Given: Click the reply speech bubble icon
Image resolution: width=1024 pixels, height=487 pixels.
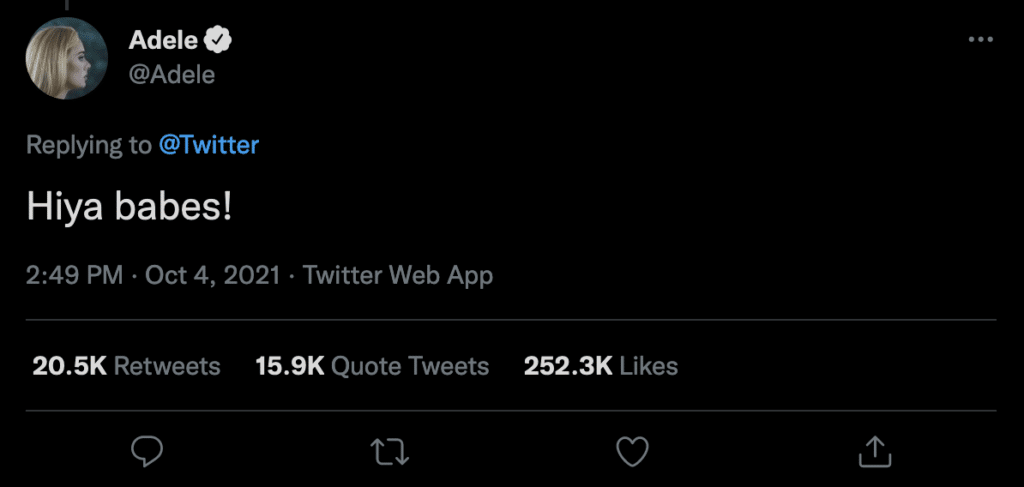Looking at the screenshot, I should (x=147, y=452).
